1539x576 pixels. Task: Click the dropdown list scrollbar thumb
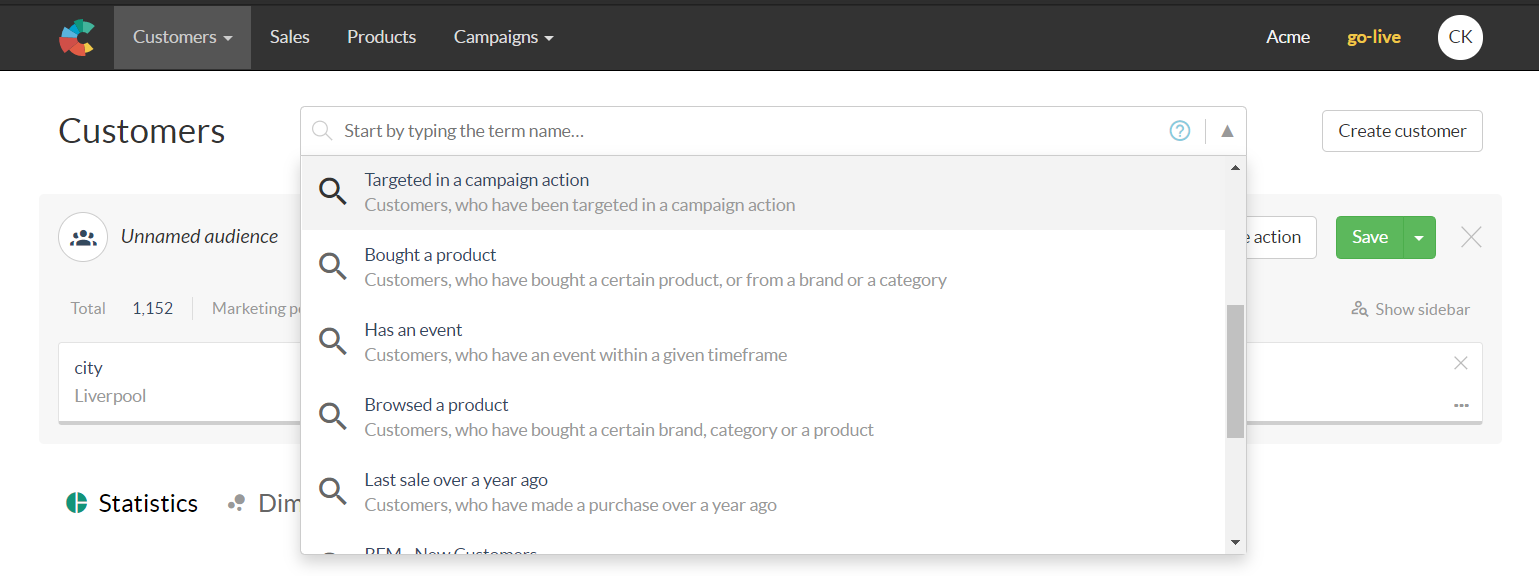coord(1235,370)
